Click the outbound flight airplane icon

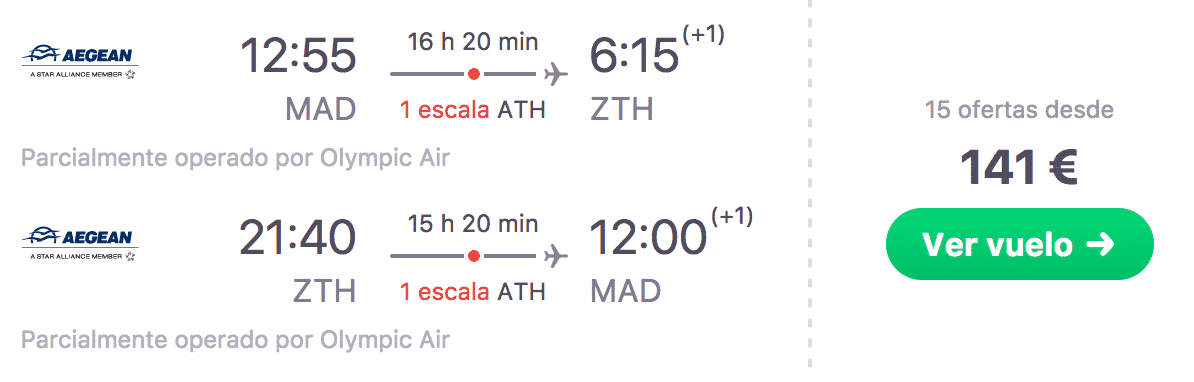tap(556, 75)
